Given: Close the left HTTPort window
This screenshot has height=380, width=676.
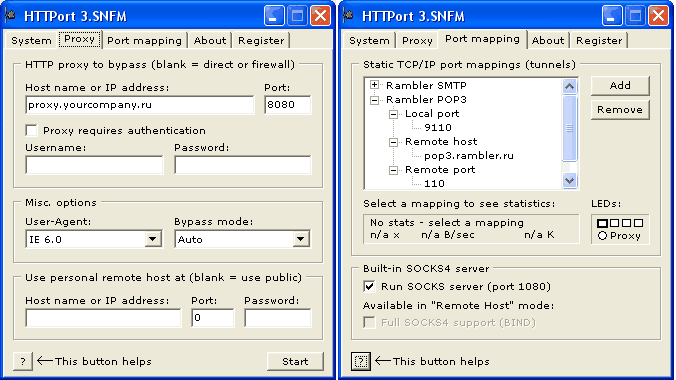Looking at the screenshot, I should [320, 16].
